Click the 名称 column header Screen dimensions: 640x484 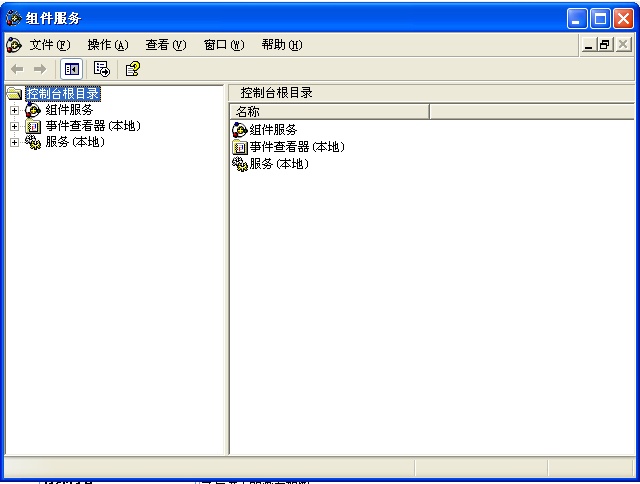point(329,111)
